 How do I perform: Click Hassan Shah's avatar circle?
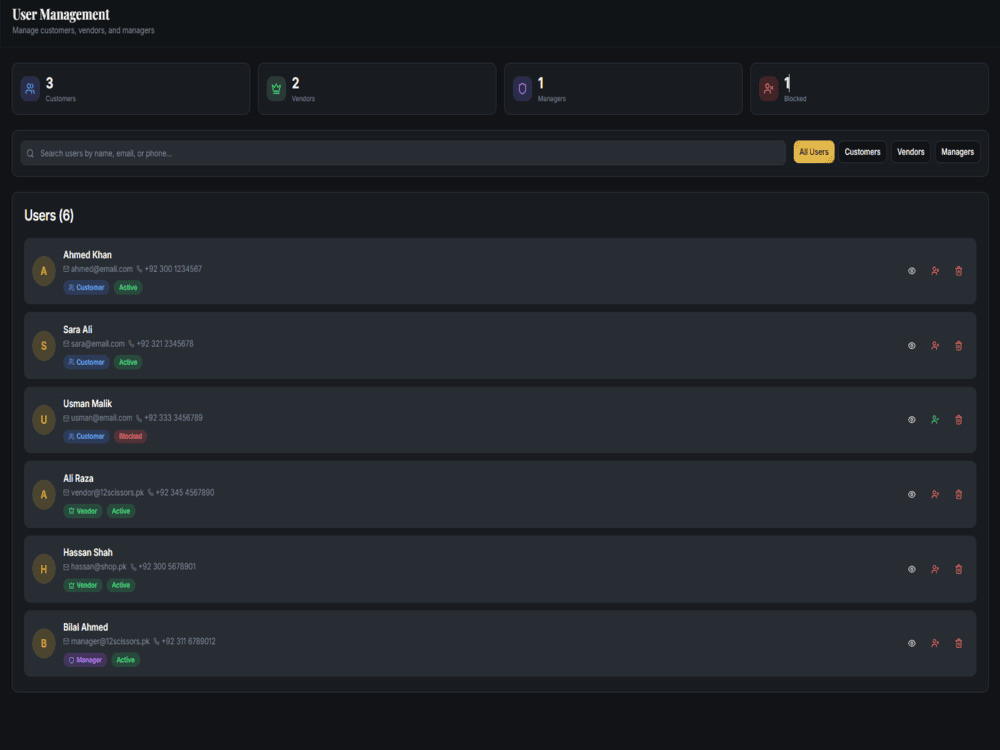(44, 569)
